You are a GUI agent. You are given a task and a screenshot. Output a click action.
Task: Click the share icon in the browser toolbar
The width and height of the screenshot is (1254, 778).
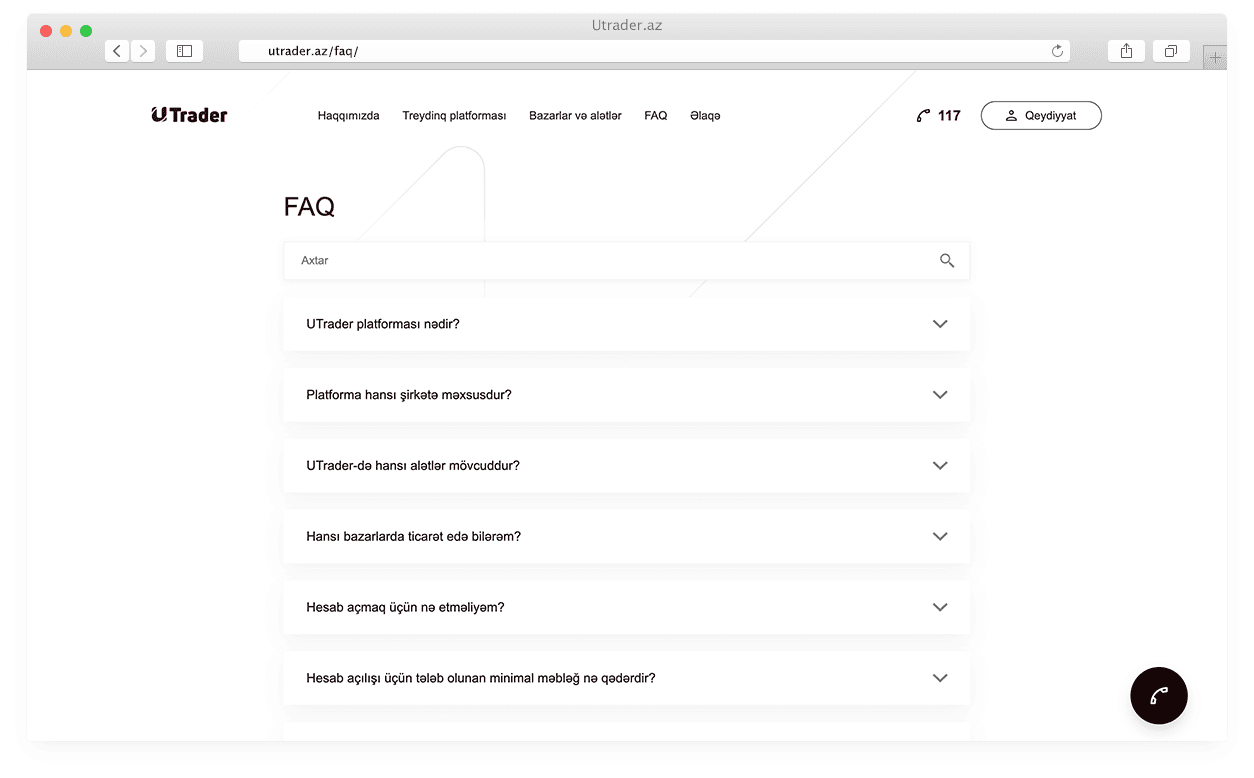pos(1126,50)
